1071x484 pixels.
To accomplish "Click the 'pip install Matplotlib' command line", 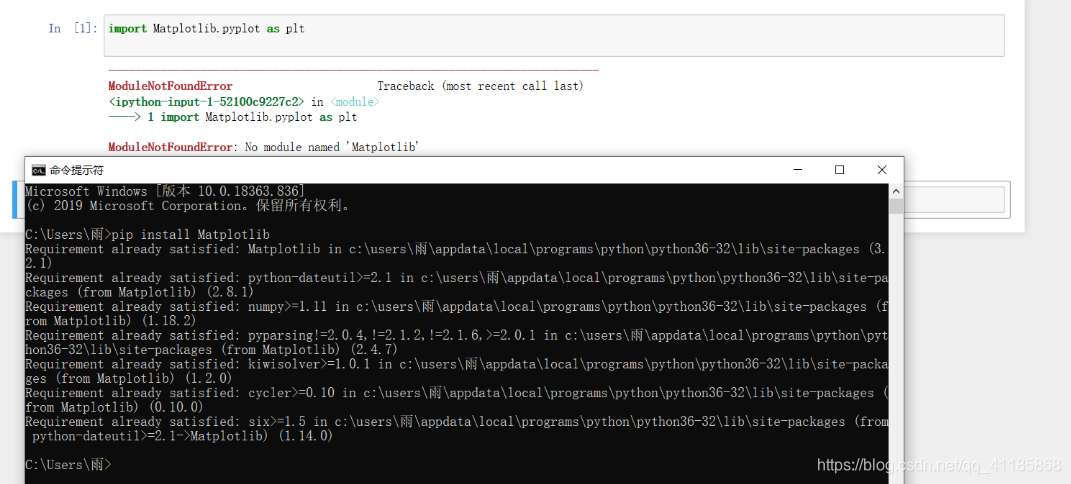I will [148, 234].
